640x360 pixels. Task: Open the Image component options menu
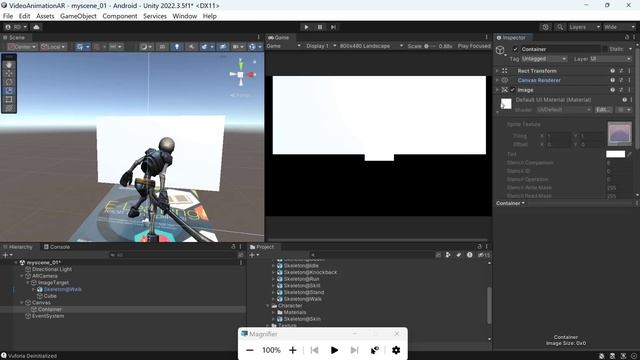630,90
